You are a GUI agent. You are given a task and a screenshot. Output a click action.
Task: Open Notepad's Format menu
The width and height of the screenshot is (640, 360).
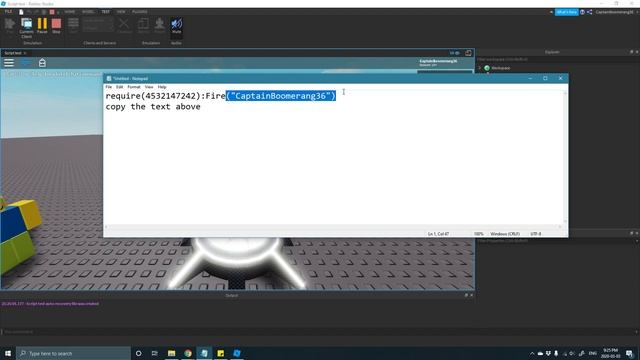[x=134, y=87]
